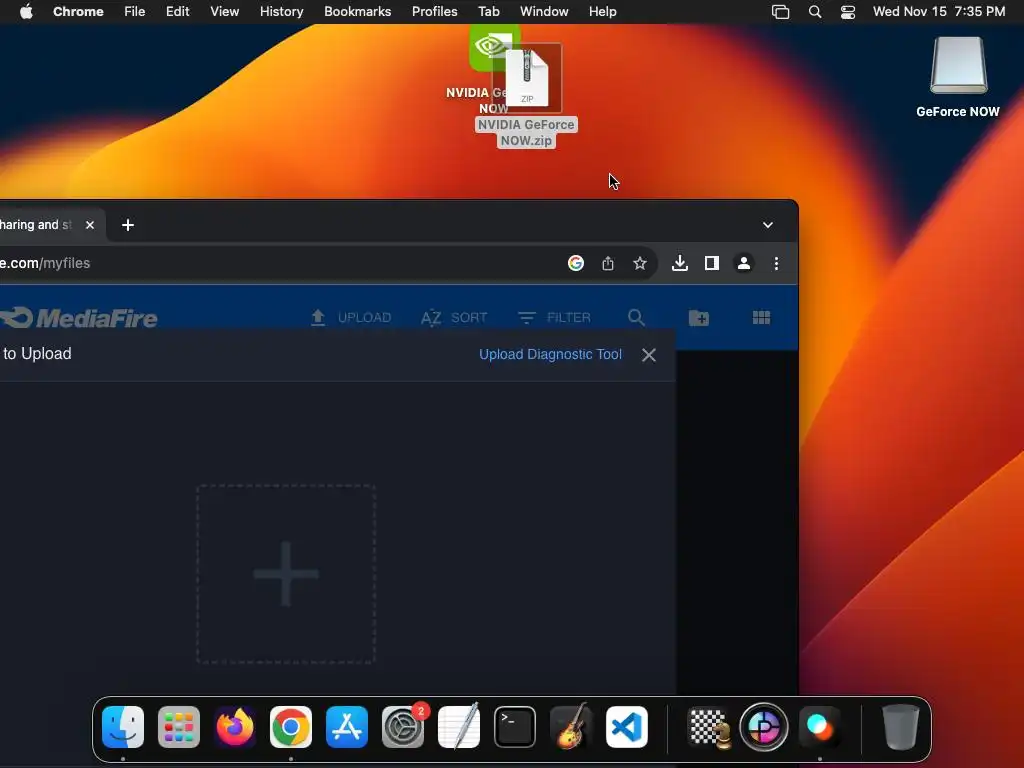Open the Chrome app menu

pos(78,11)
